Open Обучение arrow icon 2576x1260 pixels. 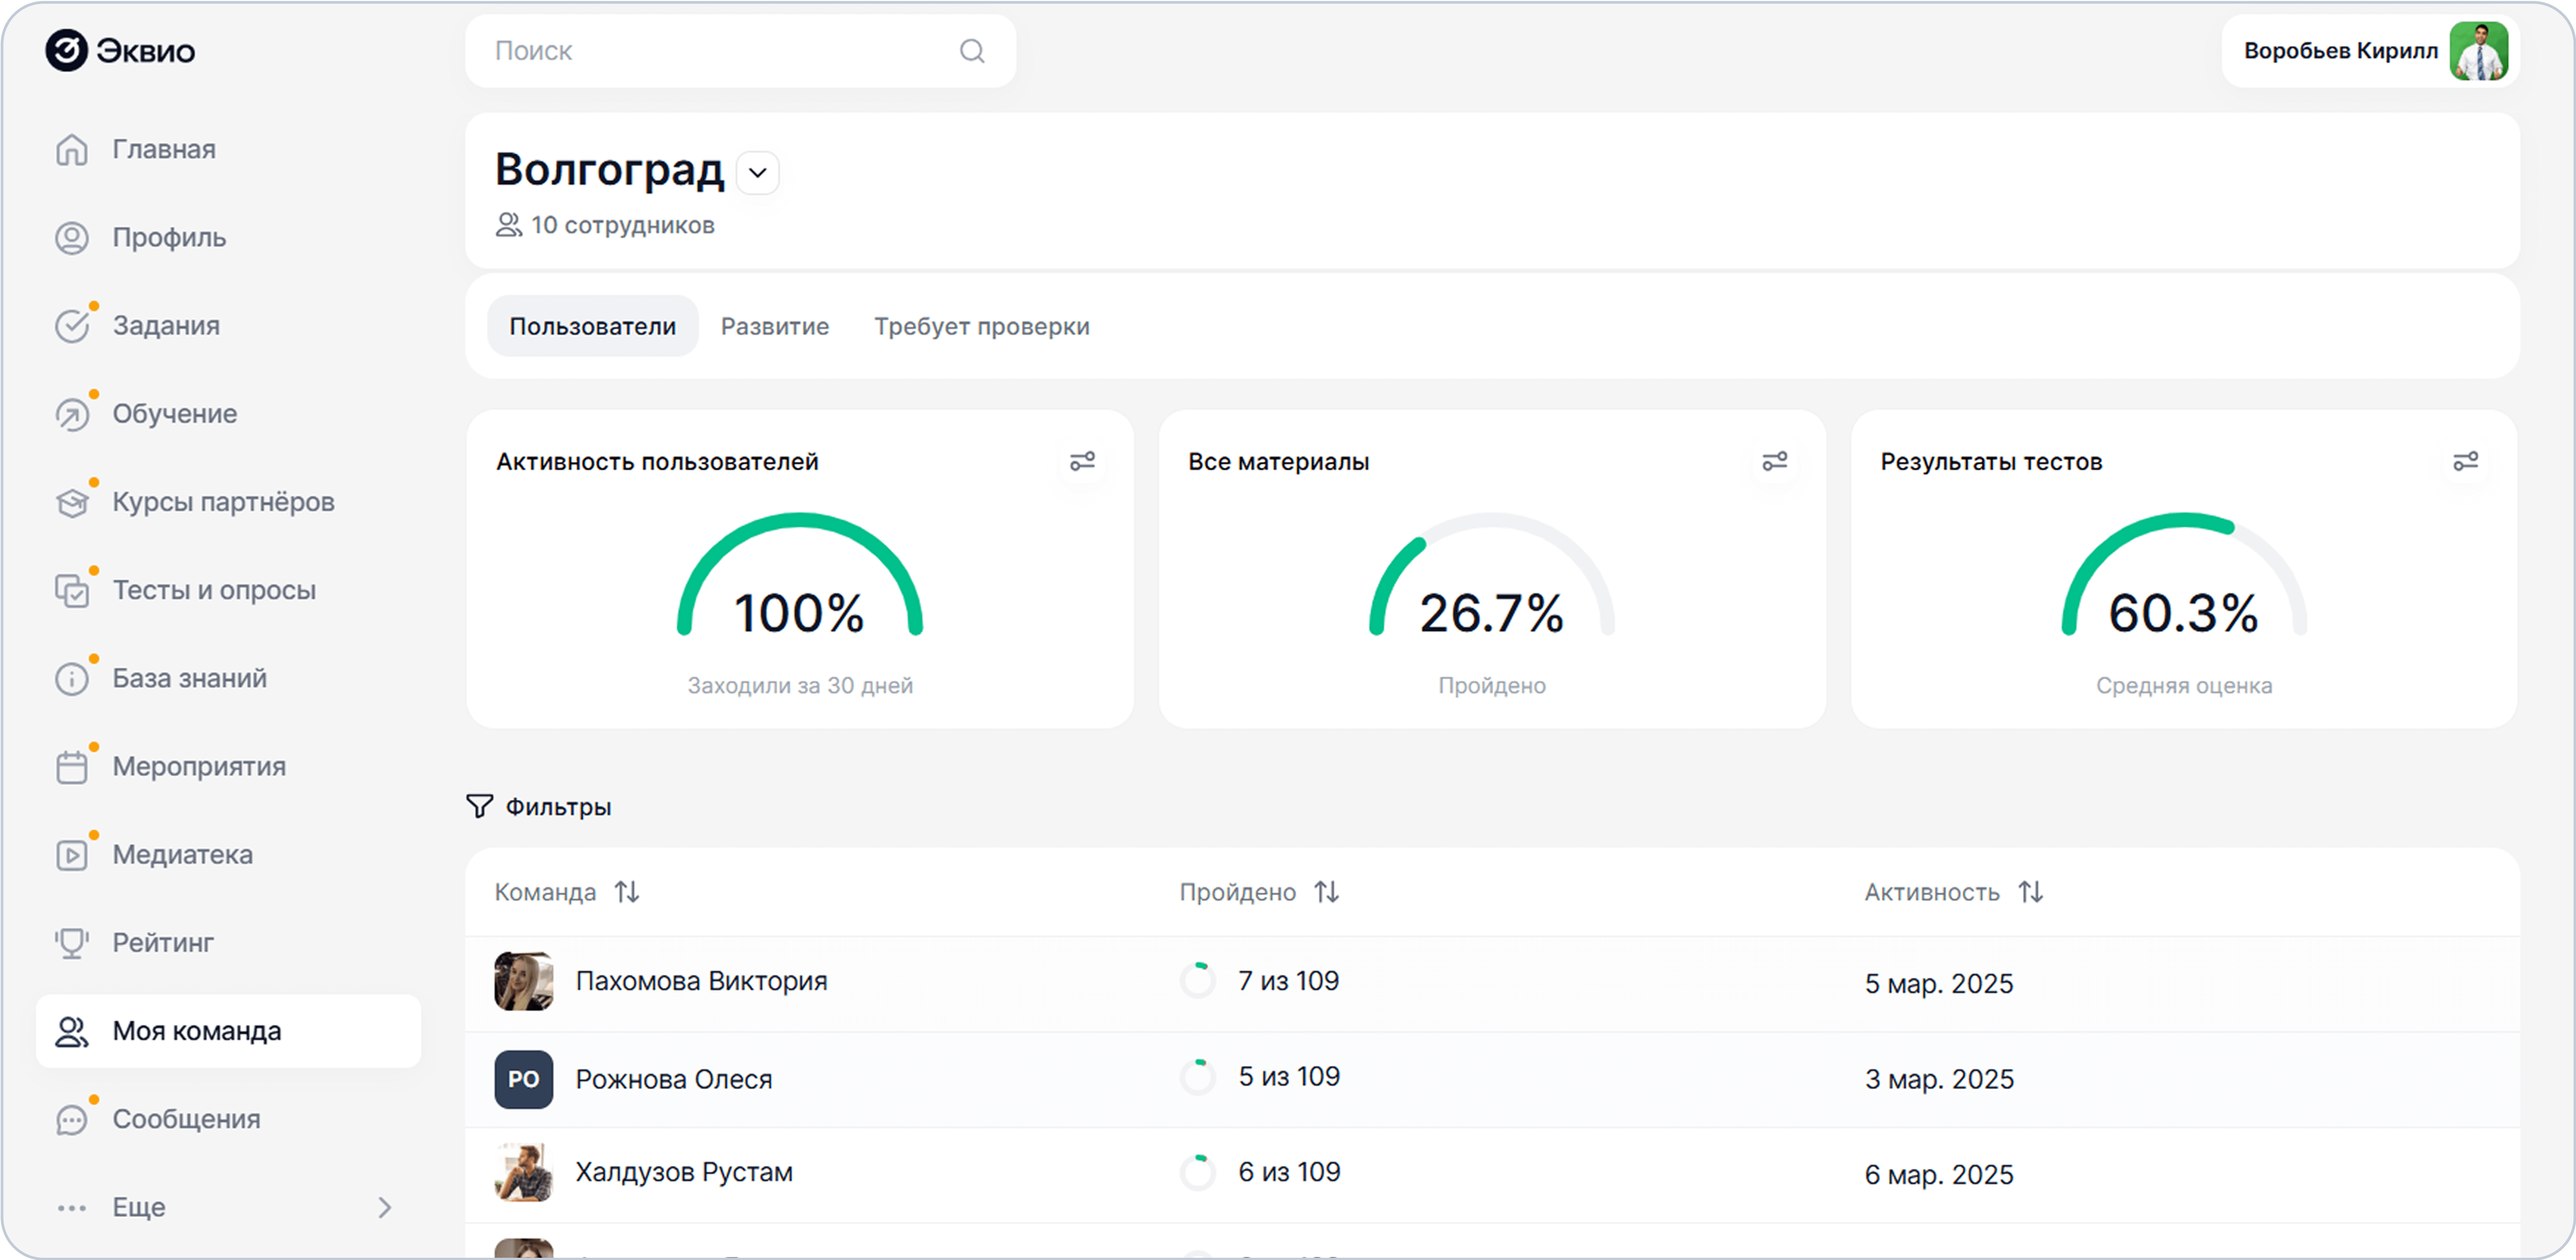(x=72, y=414)
